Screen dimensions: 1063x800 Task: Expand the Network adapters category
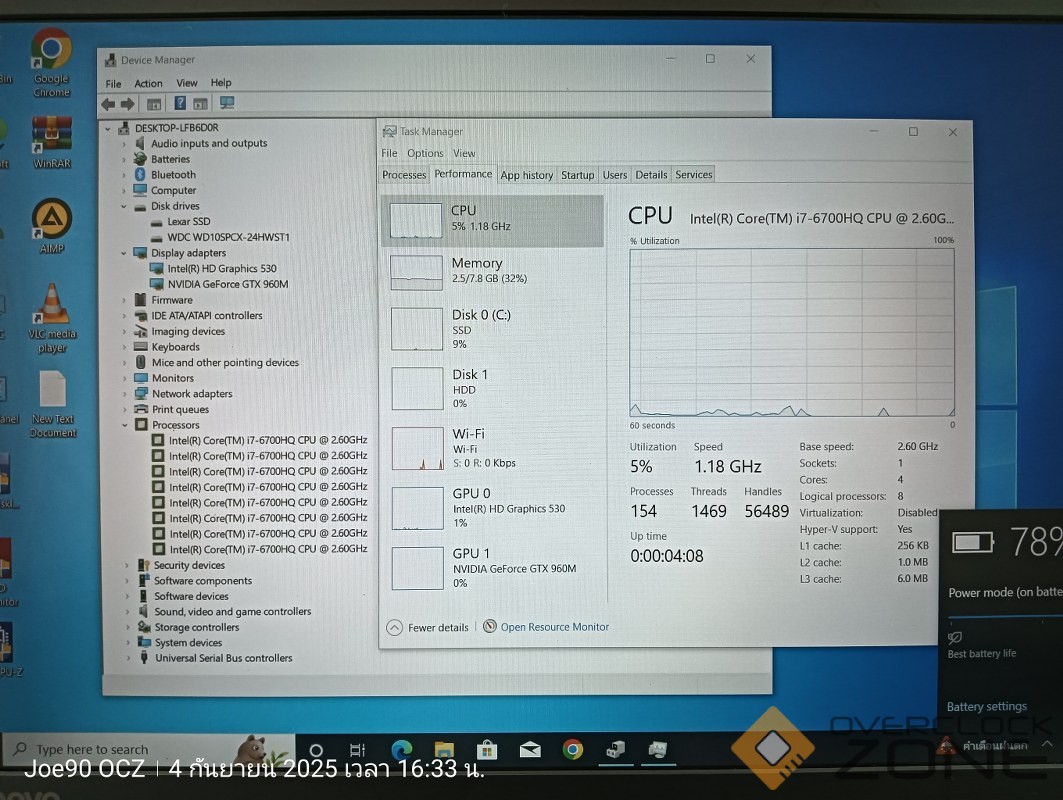coord(125,394)
